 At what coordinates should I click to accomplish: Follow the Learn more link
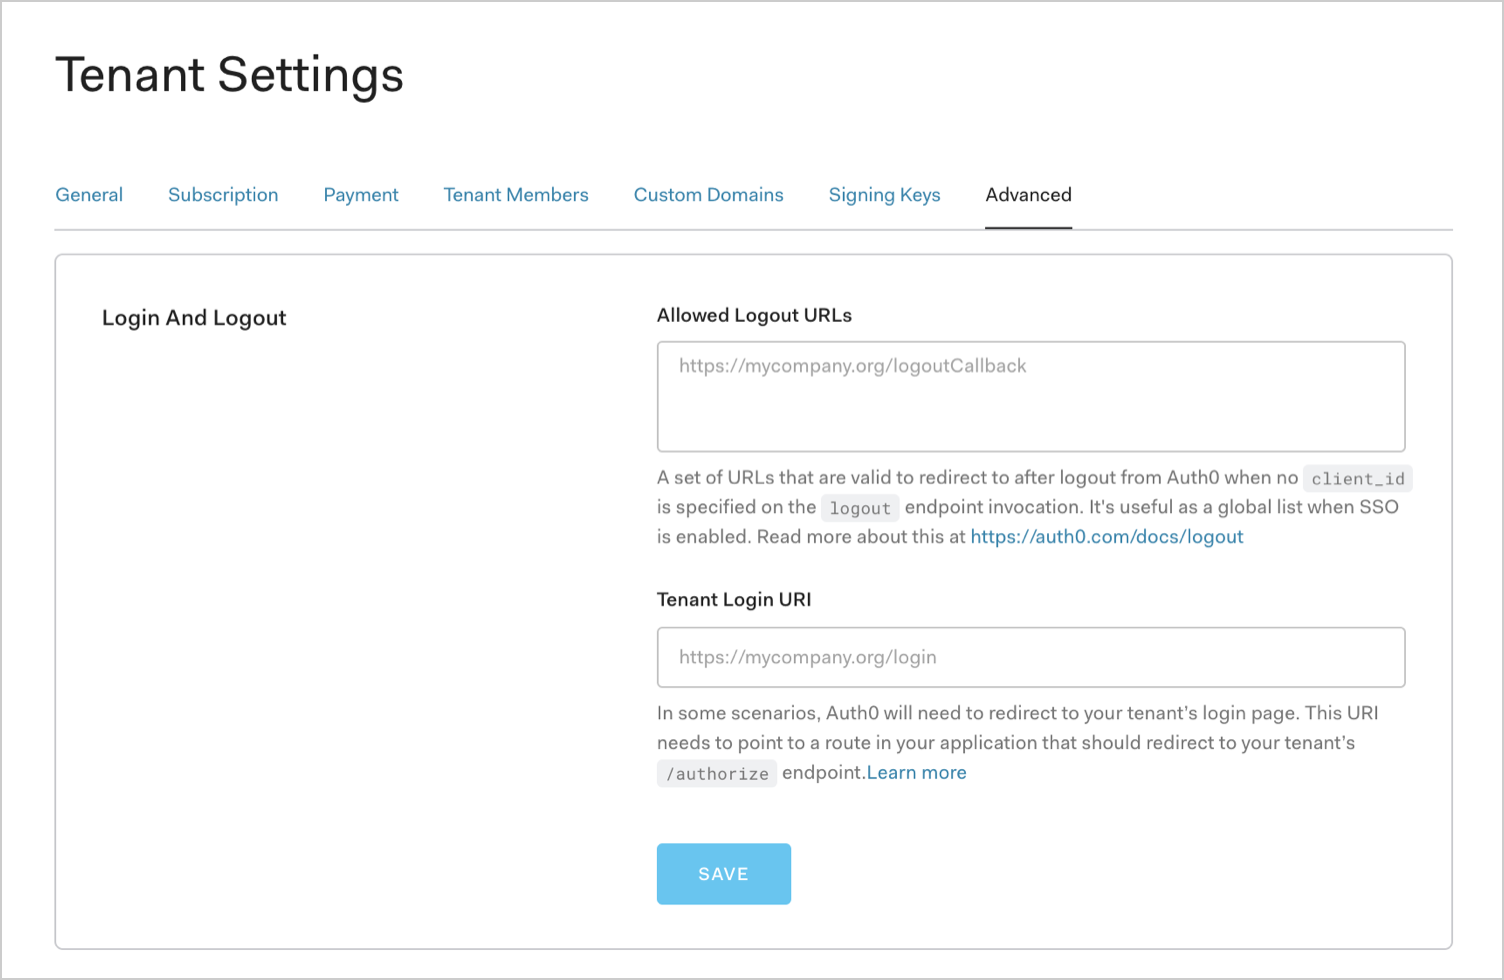pyautogui.click(x=917, y=773)
